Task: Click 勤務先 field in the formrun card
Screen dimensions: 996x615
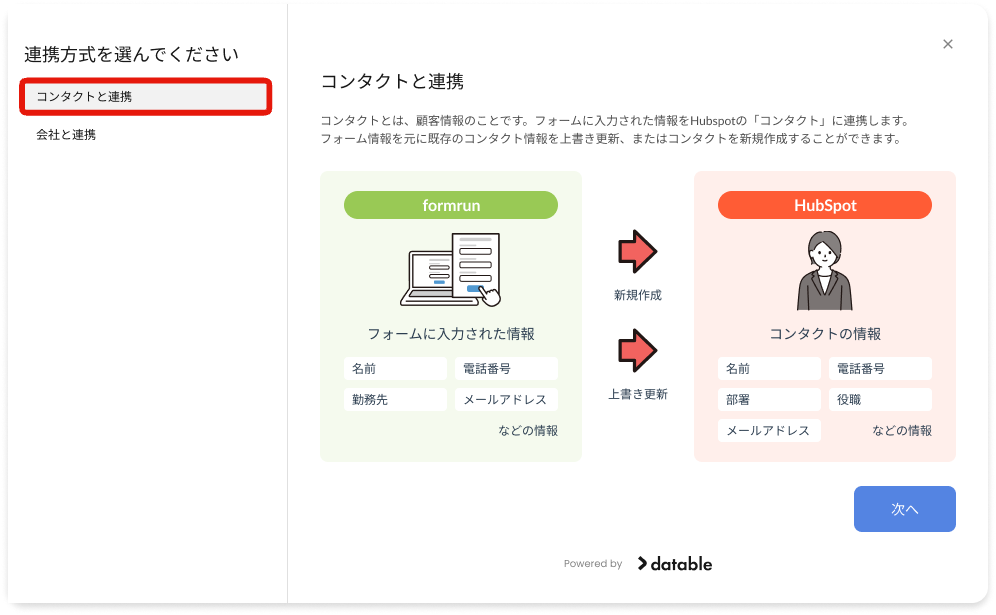Action: tap(396, 400)
